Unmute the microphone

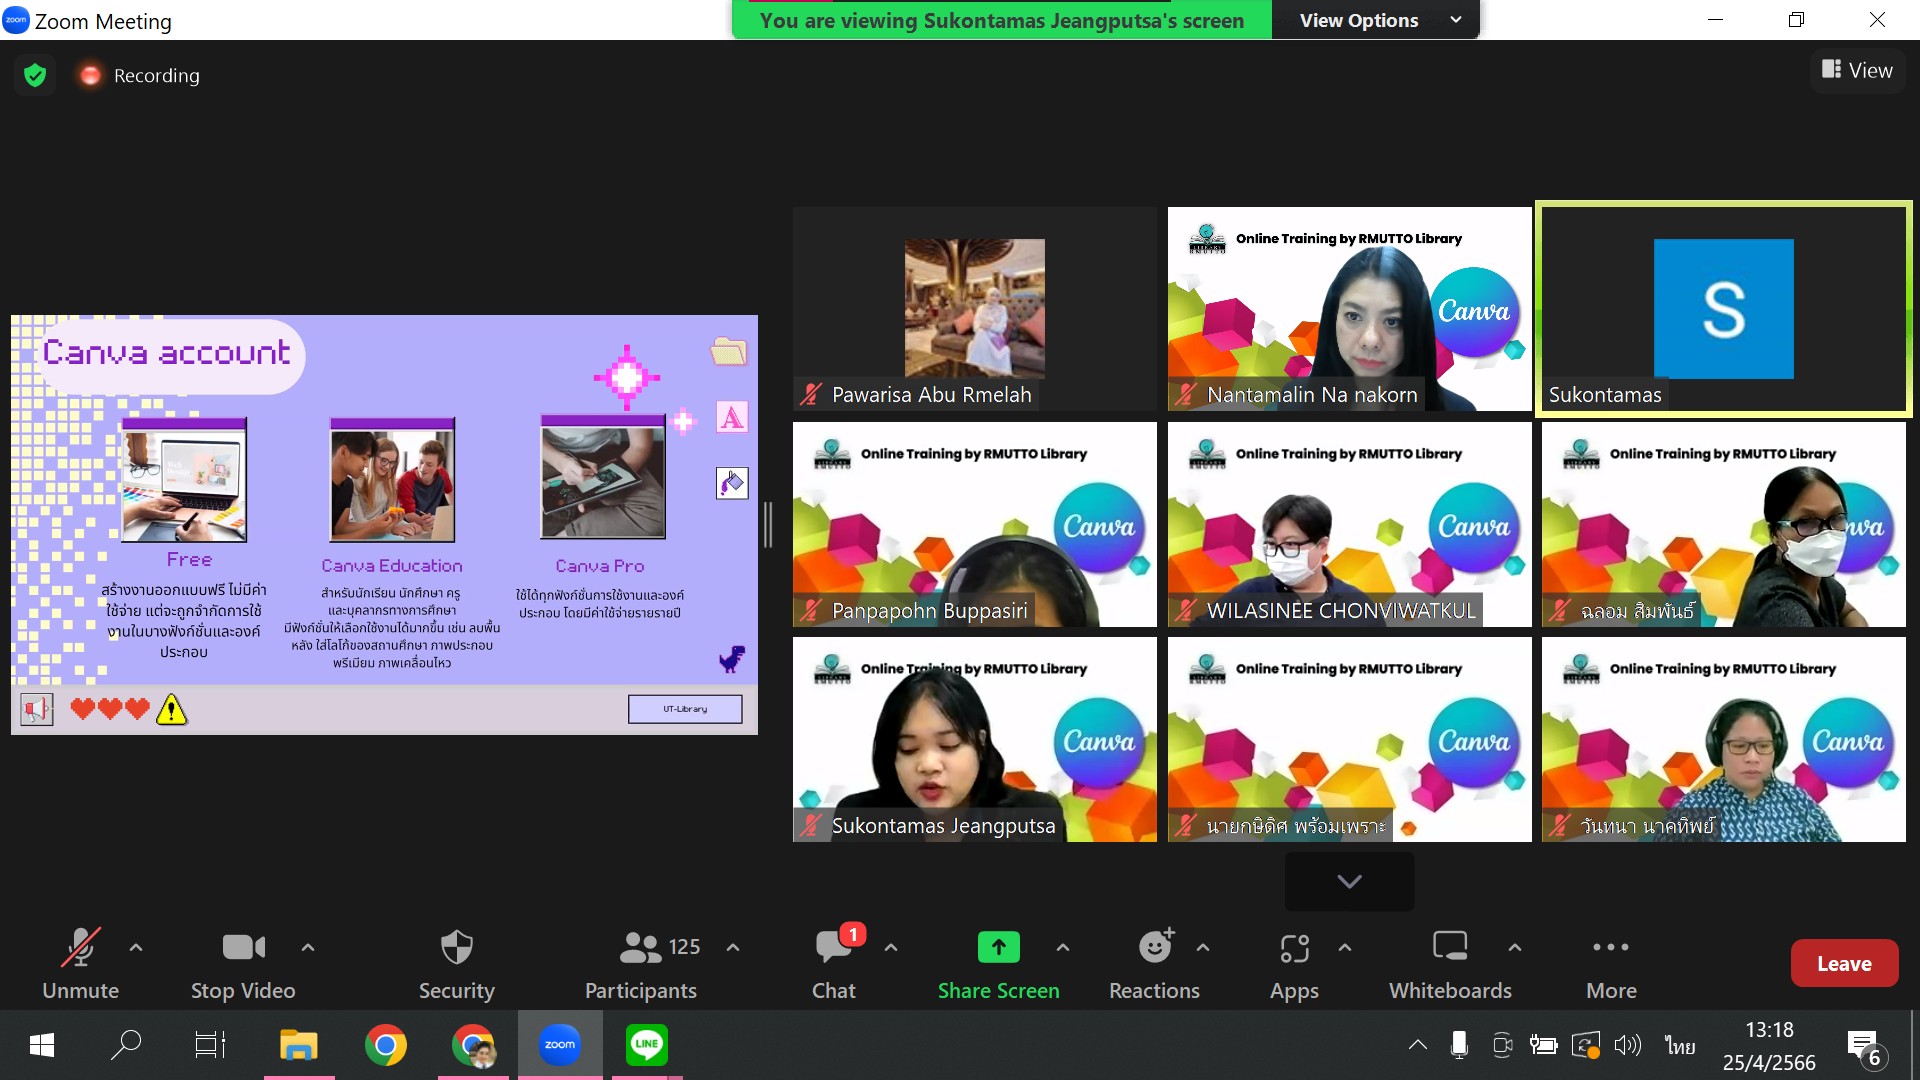pyautogui.click(x=80, y=964)
